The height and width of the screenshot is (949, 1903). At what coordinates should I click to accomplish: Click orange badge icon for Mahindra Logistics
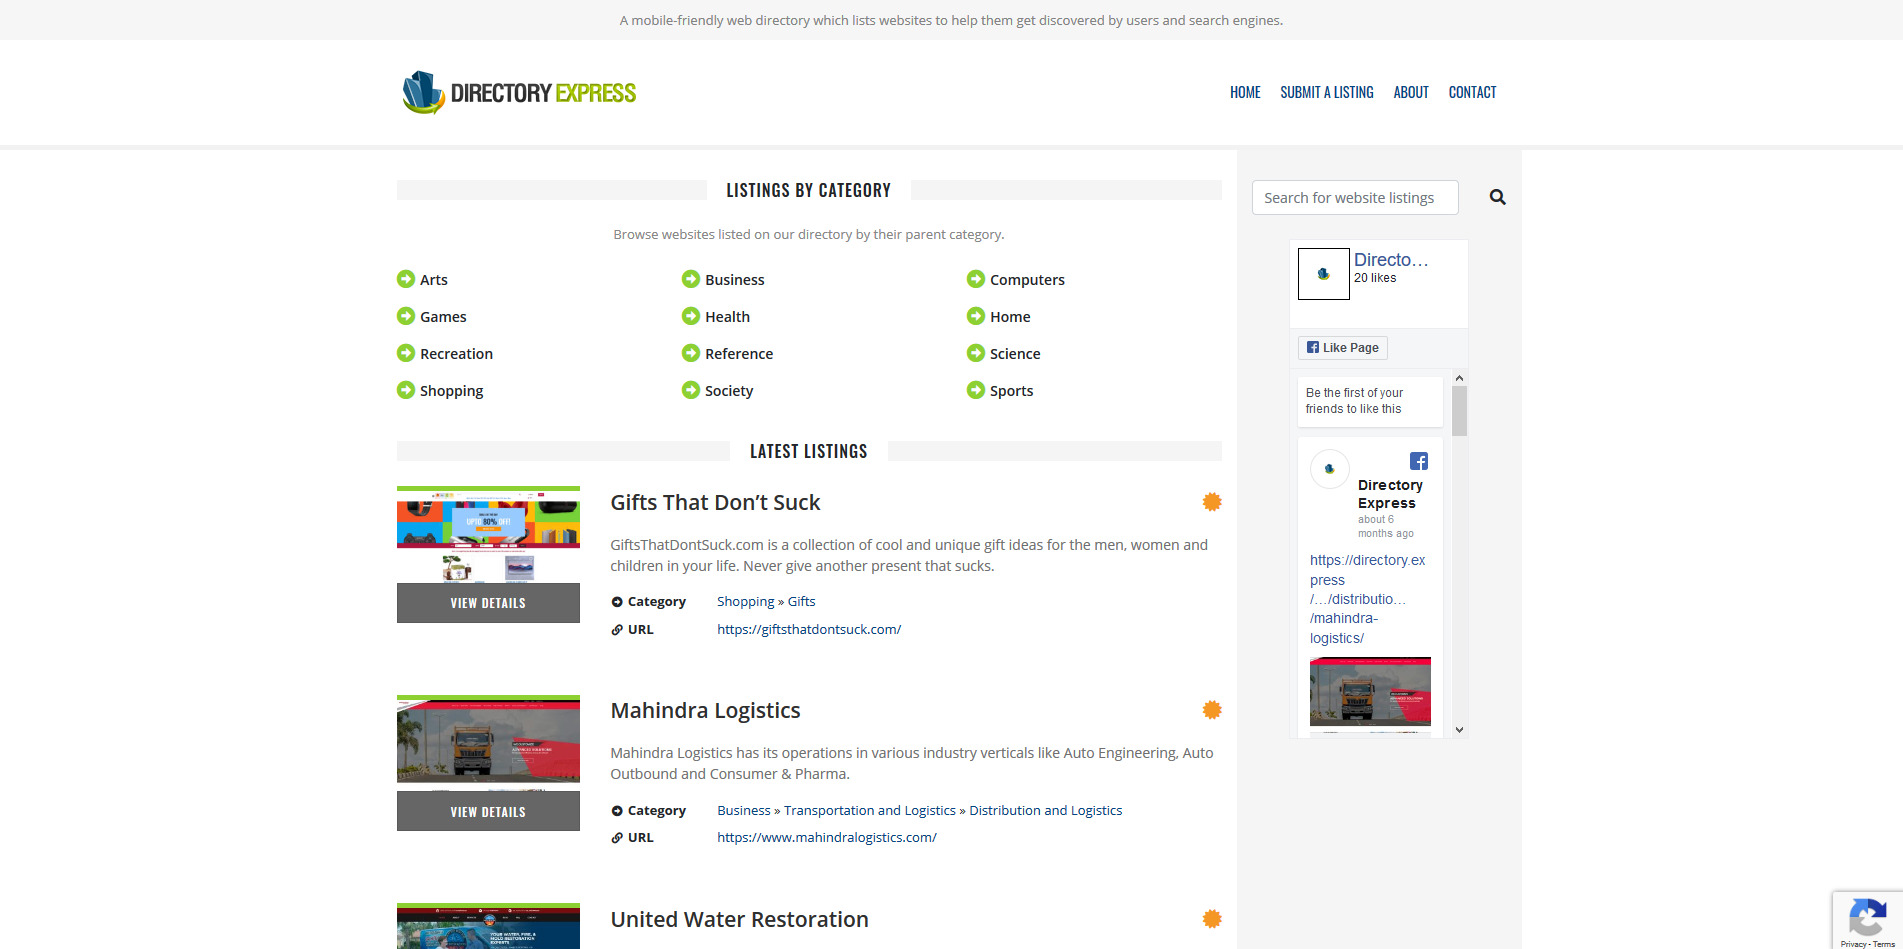click(1212, 710)
